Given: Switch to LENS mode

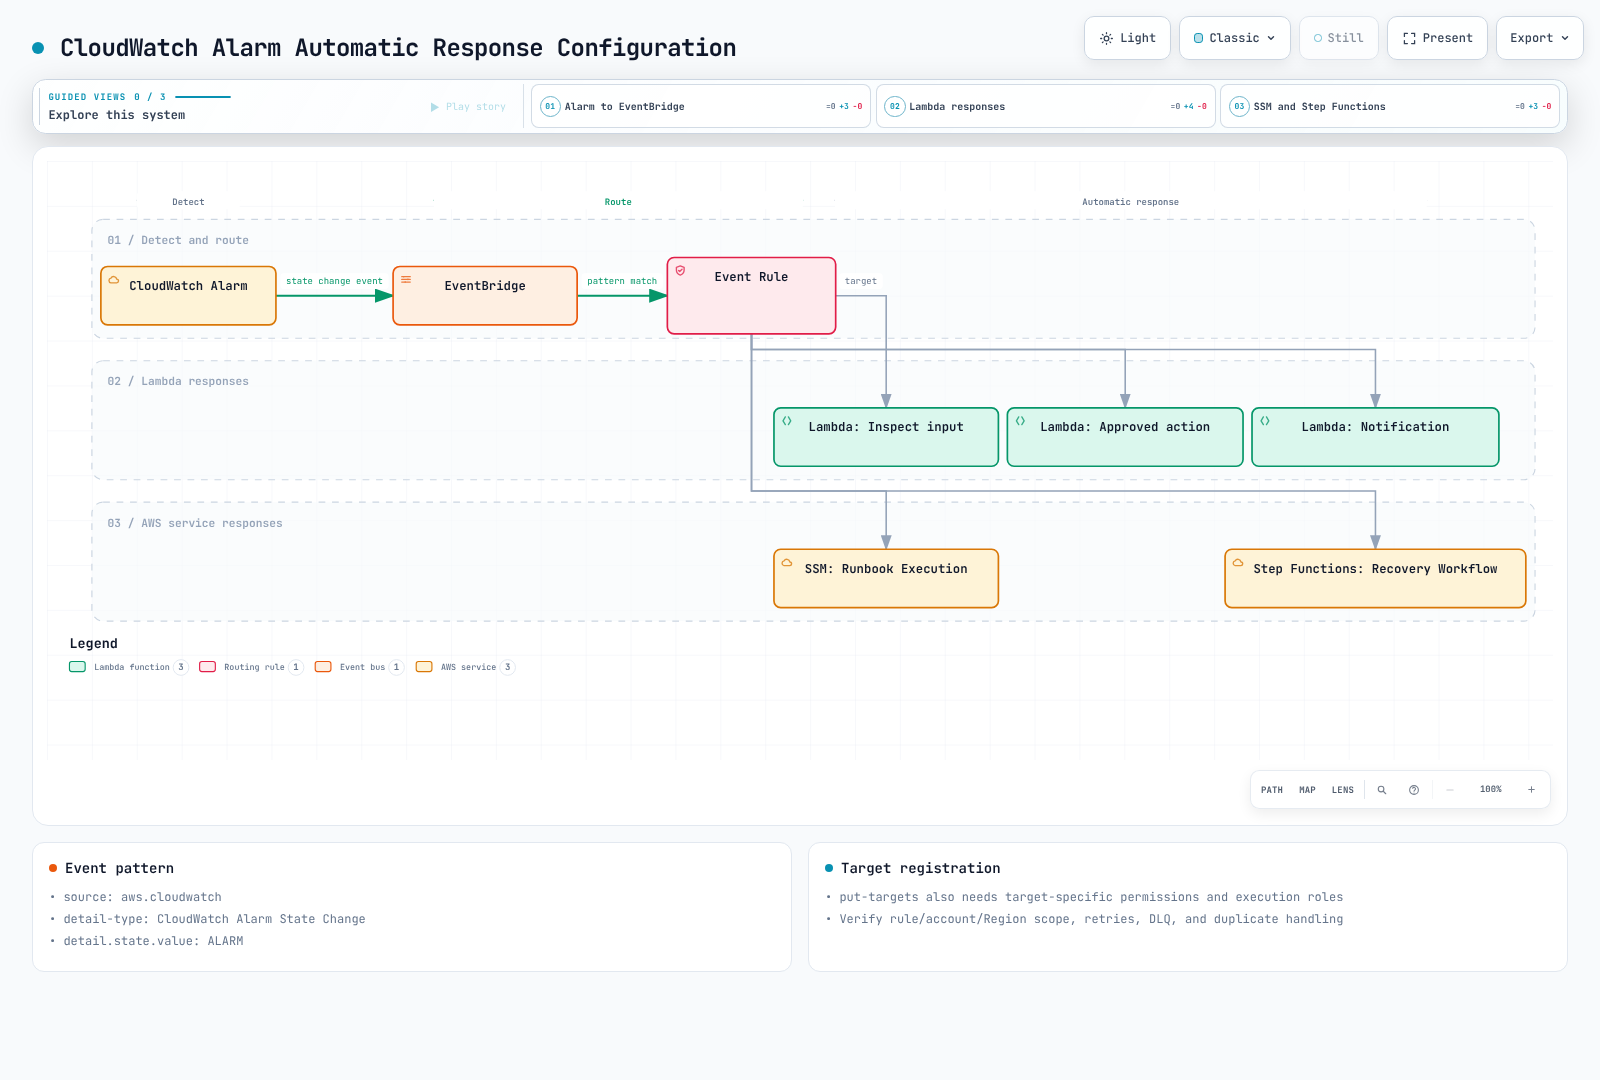Looking at the screenshot, I should (x=1343, y=790).
